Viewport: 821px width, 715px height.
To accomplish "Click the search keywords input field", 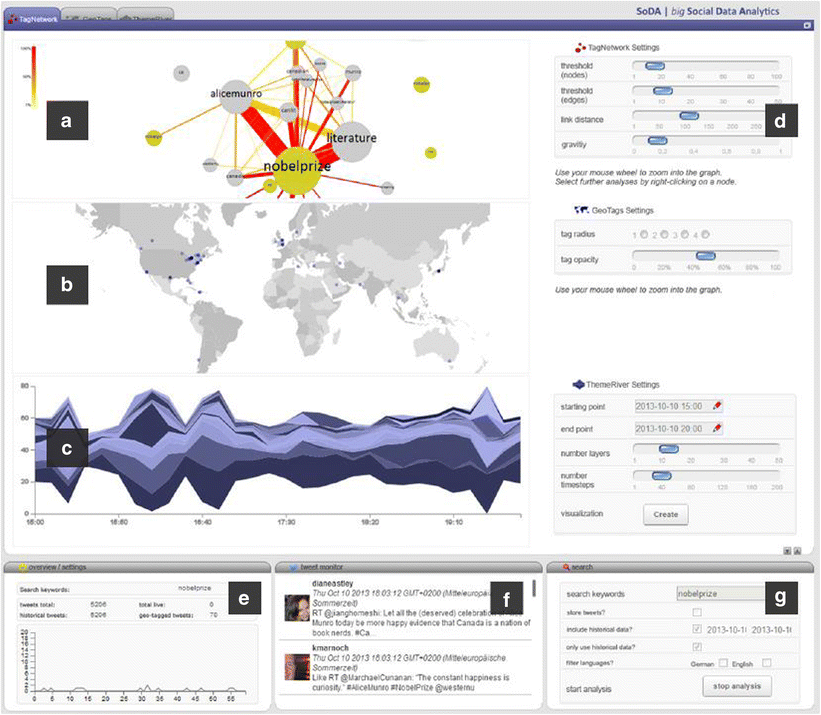I will pos(722,594).
